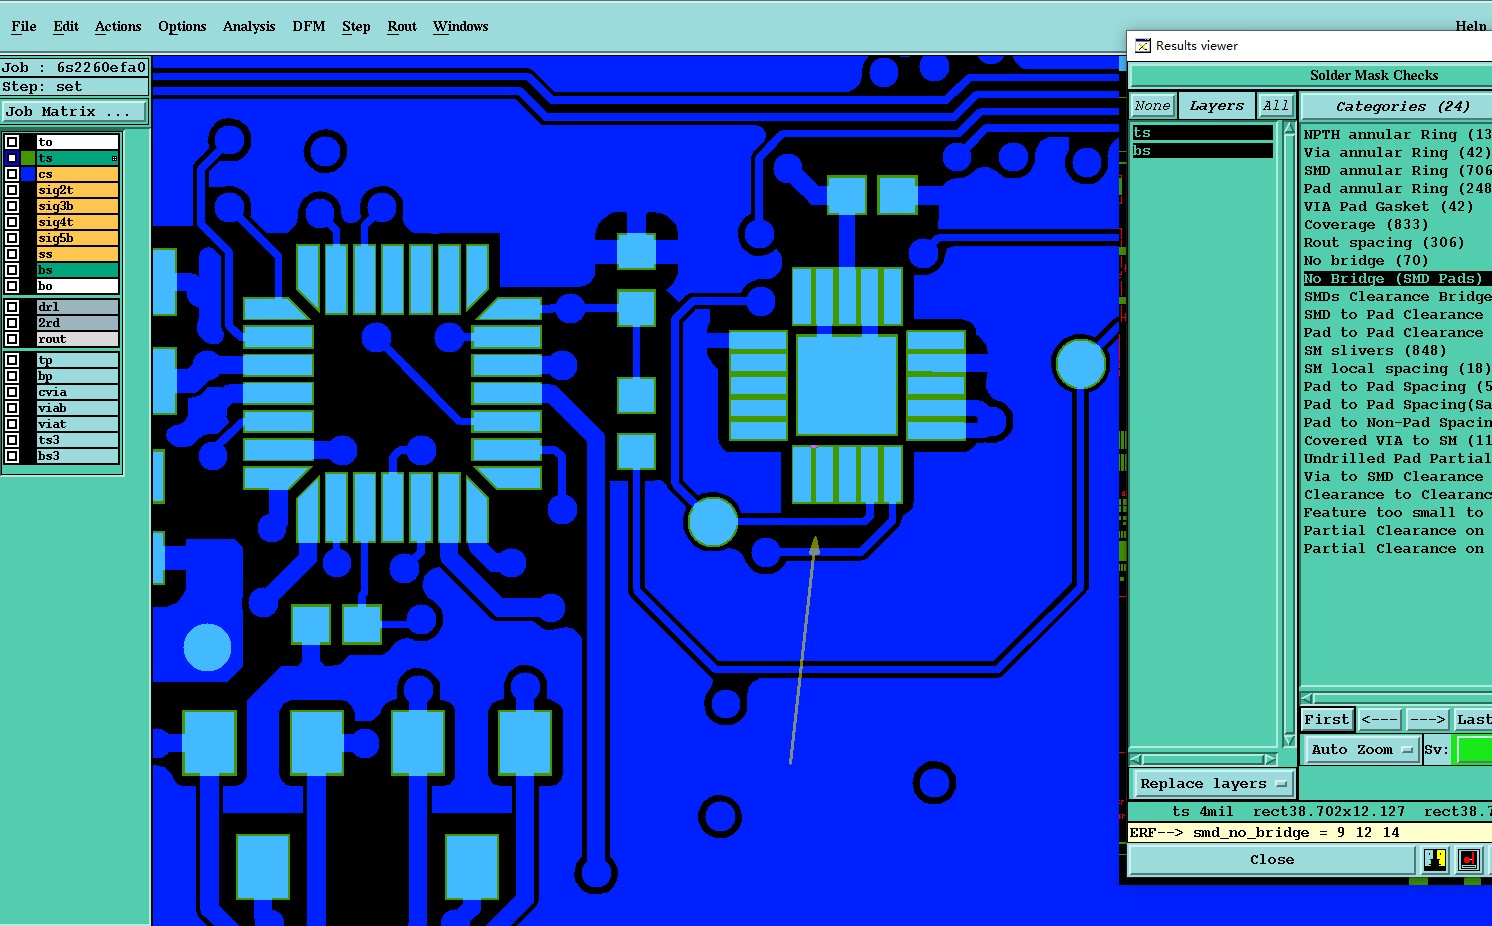
Task: Open the Rout menu
Action: 402,27
